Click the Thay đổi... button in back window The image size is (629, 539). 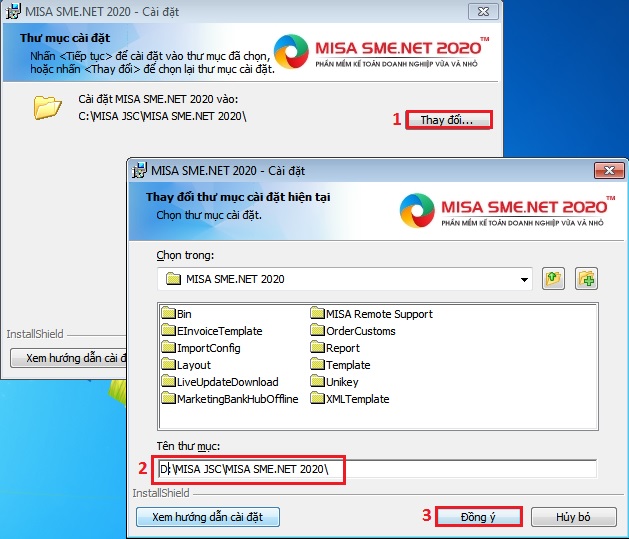(448, 120)
